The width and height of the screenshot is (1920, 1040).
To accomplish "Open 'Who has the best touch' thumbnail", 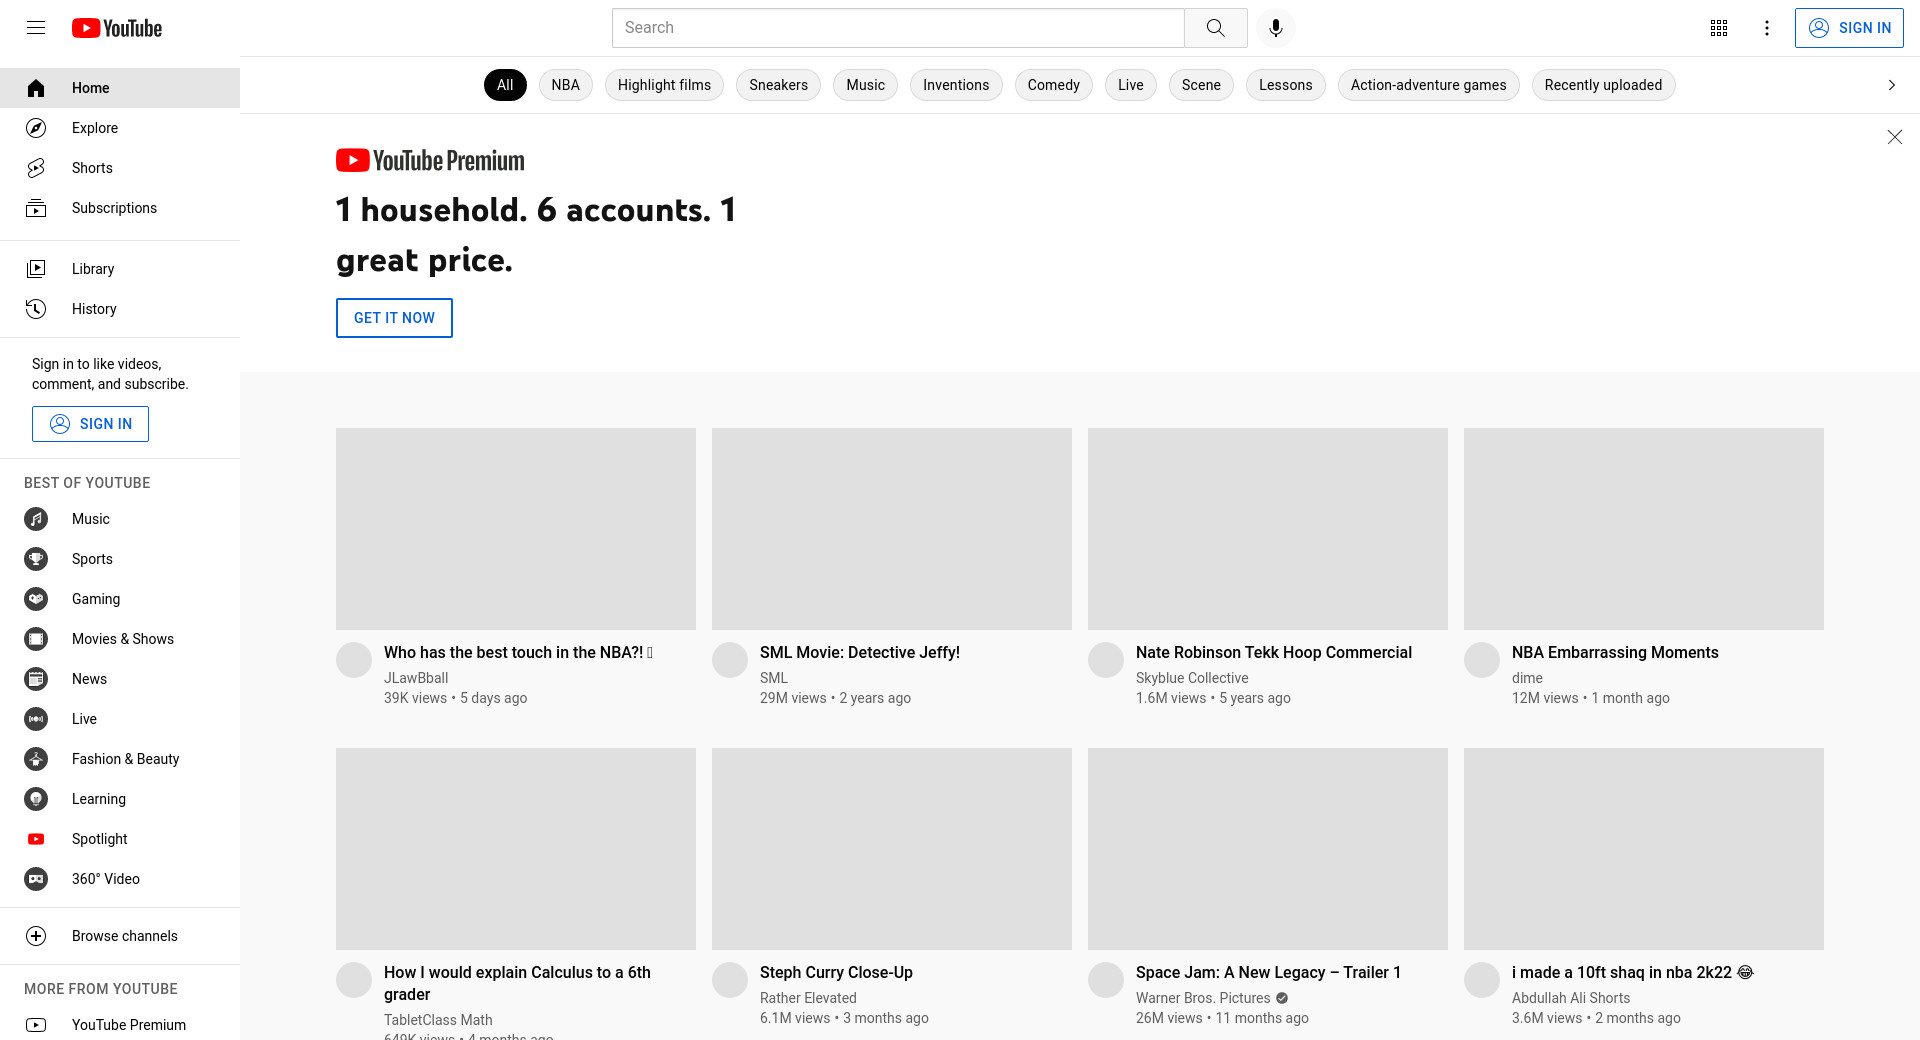I will (x=516, y=529).
